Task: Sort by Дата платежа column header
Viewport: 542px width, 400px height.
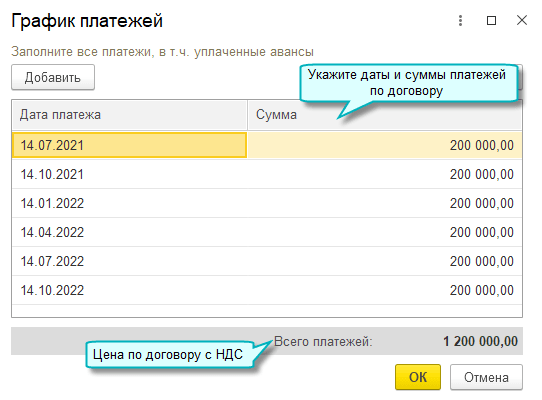Action: (129, 115)
